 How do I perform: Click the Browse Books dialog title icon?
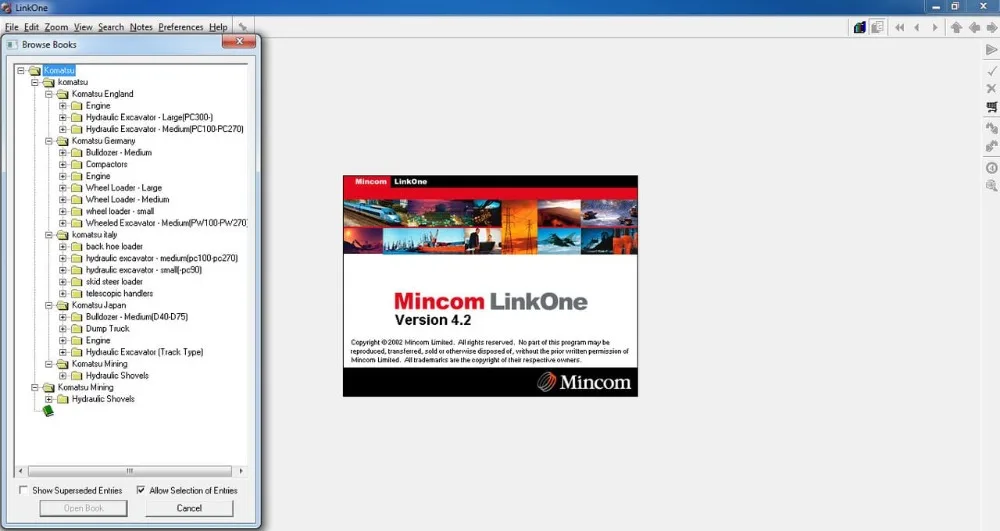tap(12, 45)
